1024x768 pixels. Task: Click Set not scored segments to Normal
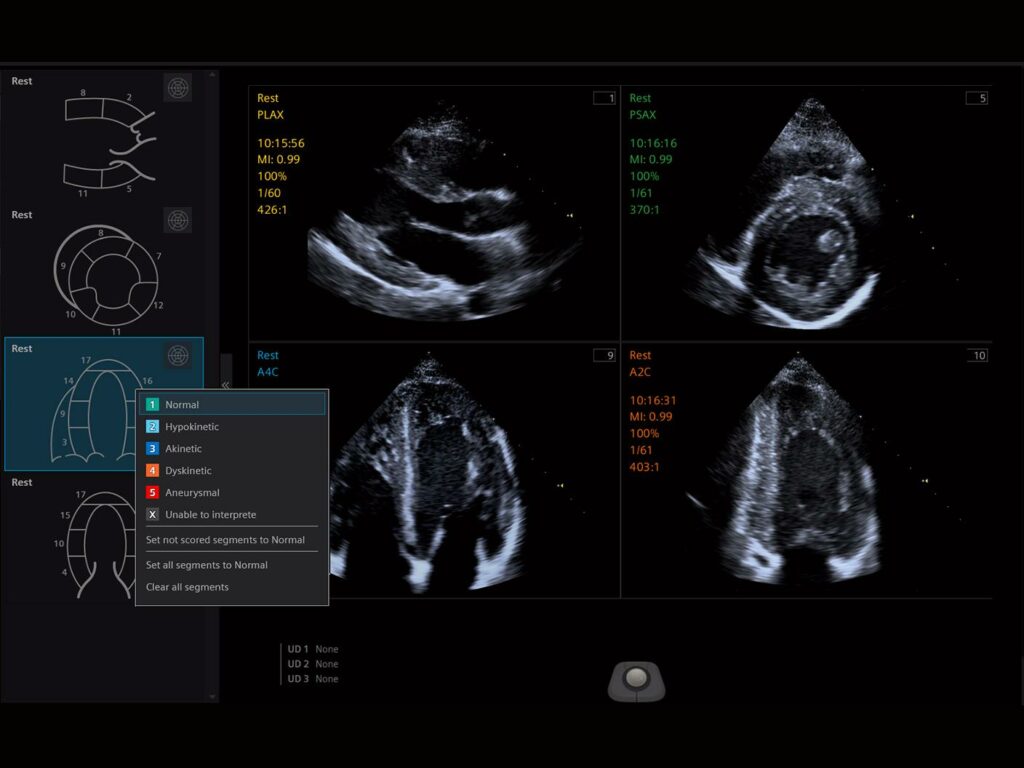tap(225, 540)
